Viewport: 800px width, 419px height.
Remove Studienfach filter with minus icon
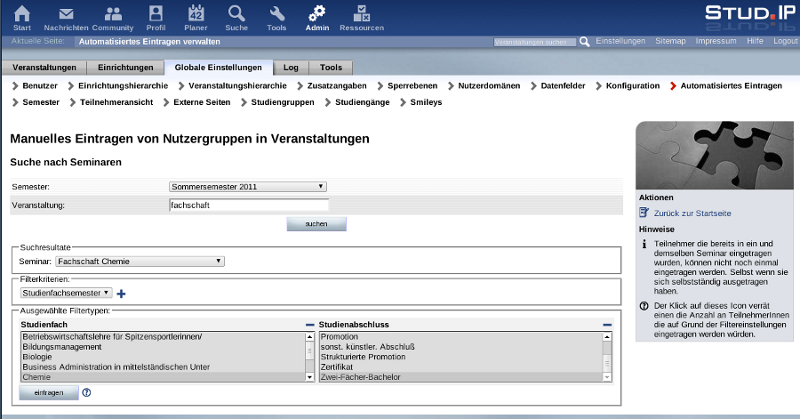310,325
